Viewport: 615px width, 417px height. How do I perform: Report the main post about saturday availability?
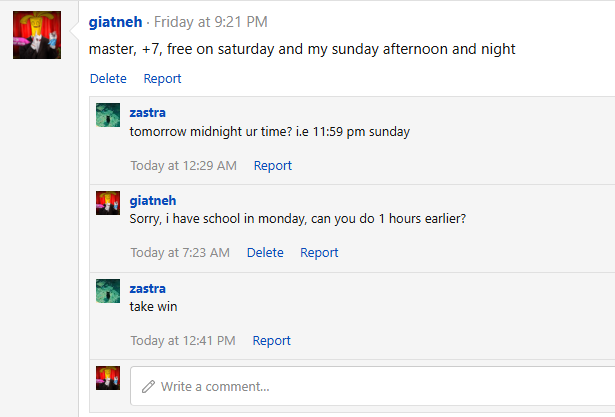(x=162, y=78)
